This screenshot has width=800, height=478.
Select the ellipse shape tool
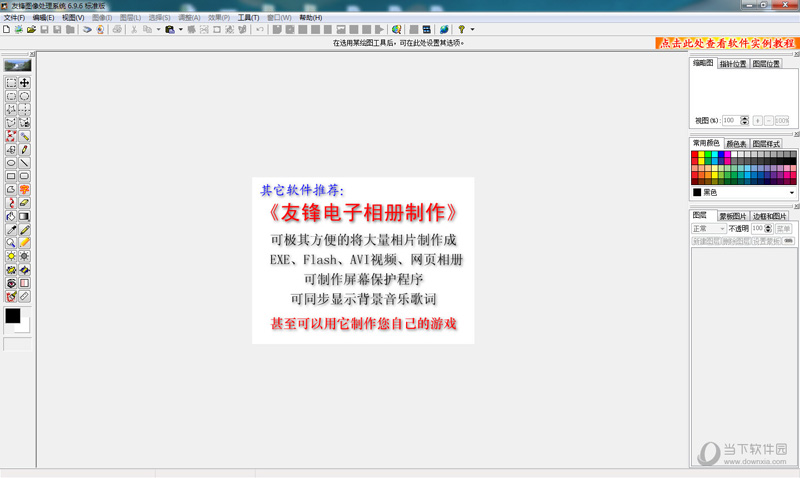11,163
